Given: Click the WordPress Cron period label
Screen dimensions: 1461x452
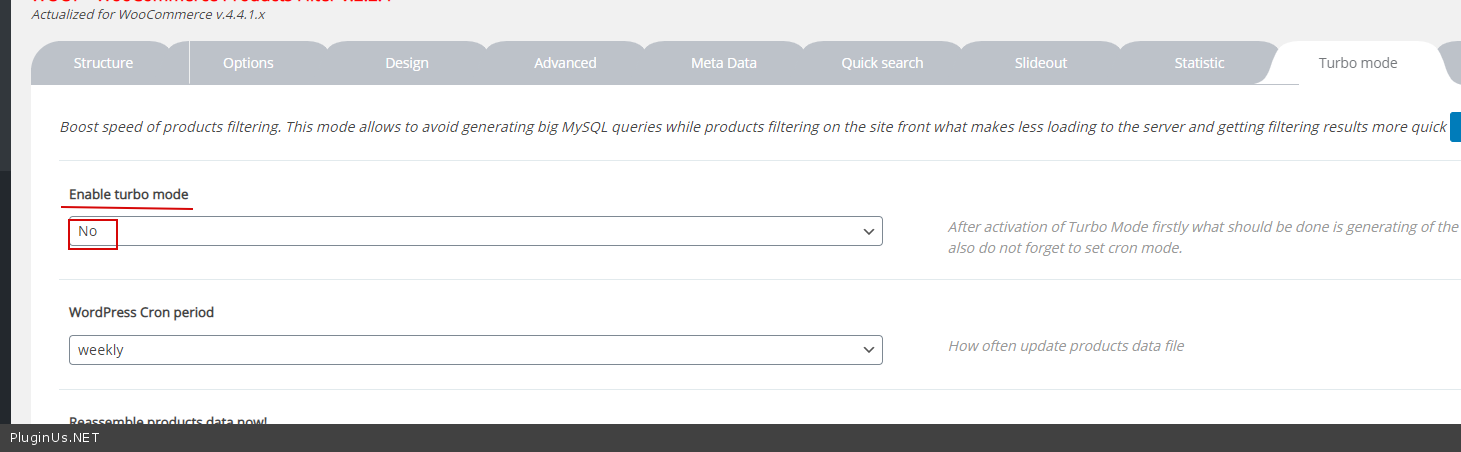Looking at the screenshot, I should point(141,312).
